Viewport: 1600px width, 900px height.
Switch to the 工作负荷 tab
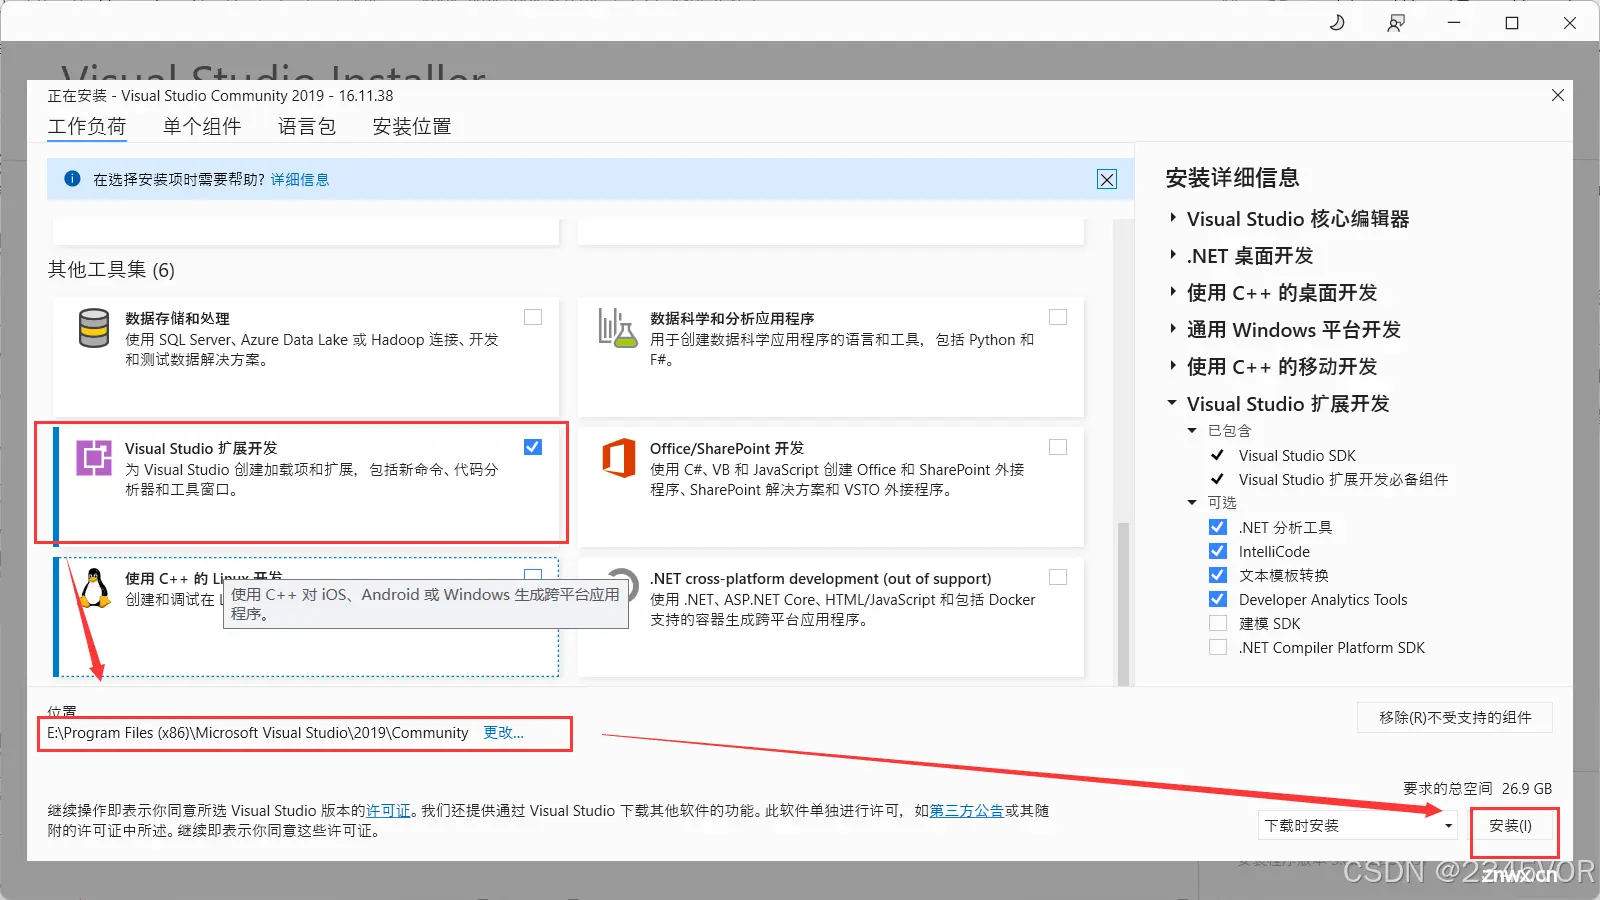87,127
